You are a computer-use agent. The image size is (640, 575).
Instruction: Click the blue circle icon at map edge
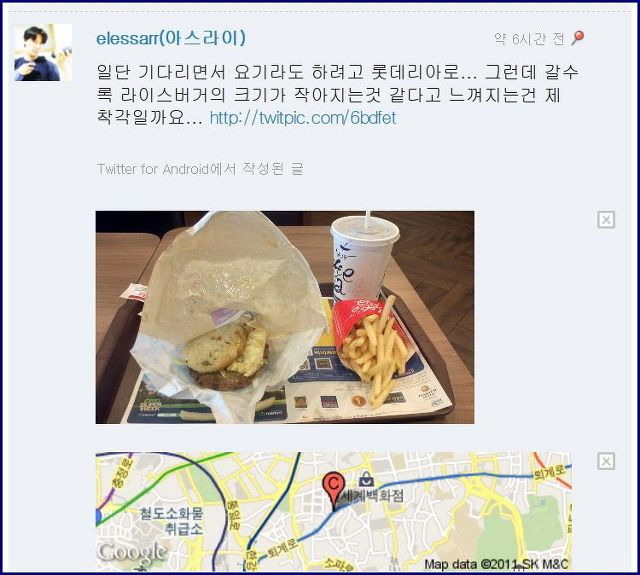tap(98, 517)
